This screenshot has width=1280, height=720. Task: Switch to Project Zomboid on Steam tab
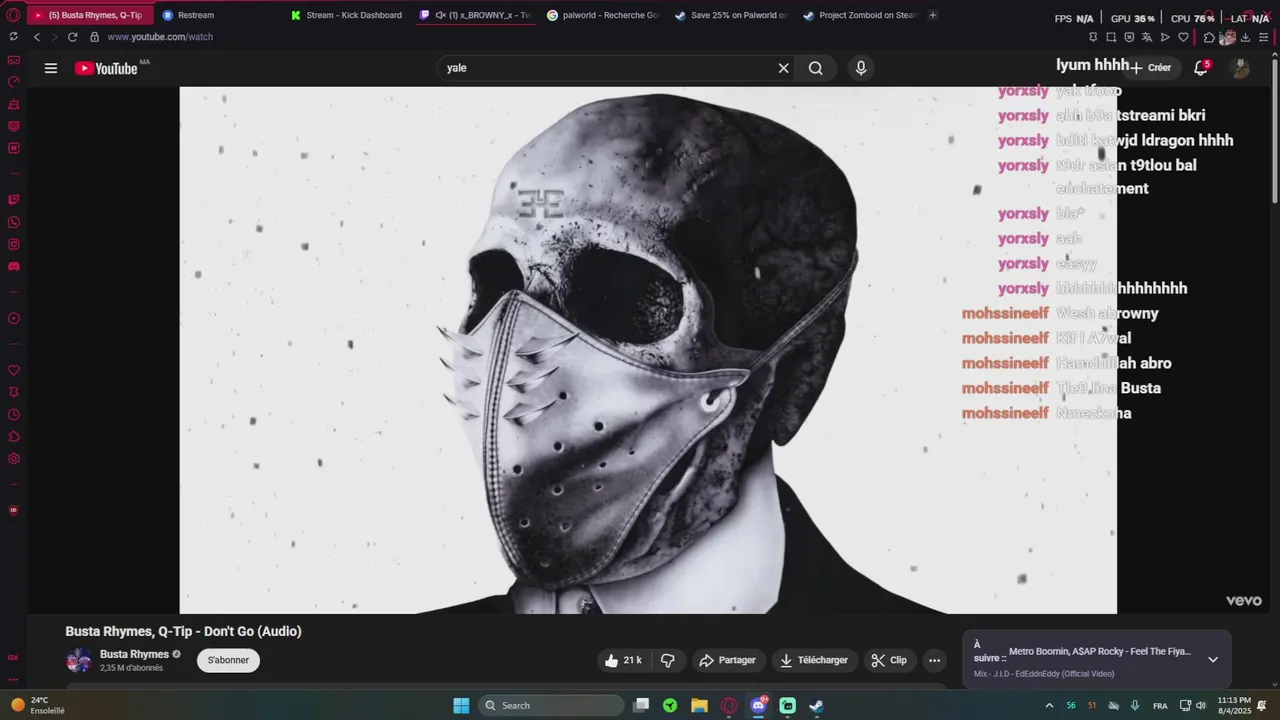click(859, 15)
